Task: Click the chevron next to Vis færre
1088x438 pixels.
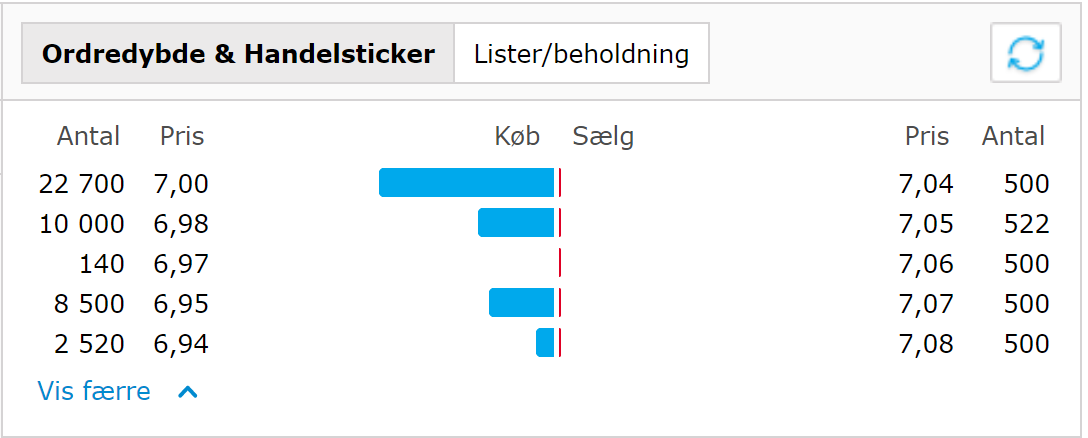Action: click(x=188, y=392)
